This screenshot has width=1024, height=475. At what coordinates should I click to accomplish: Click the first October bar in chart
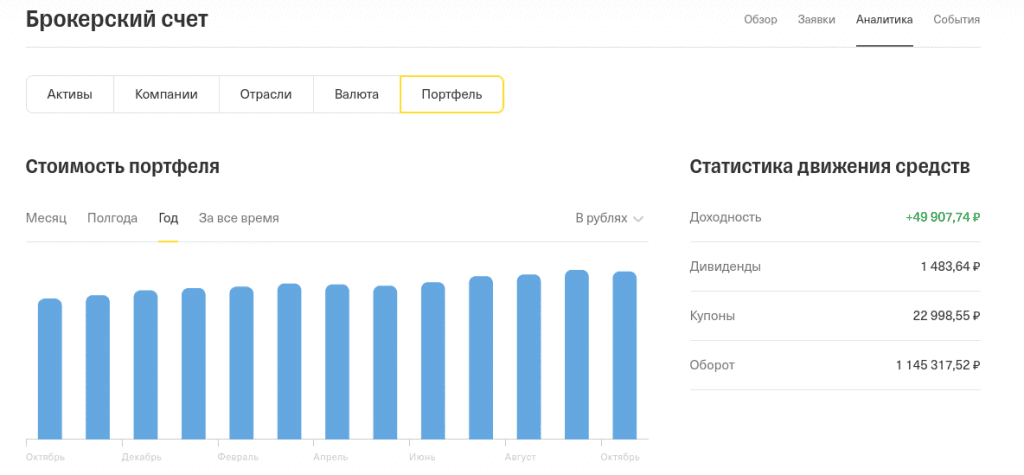pos(50,368)
